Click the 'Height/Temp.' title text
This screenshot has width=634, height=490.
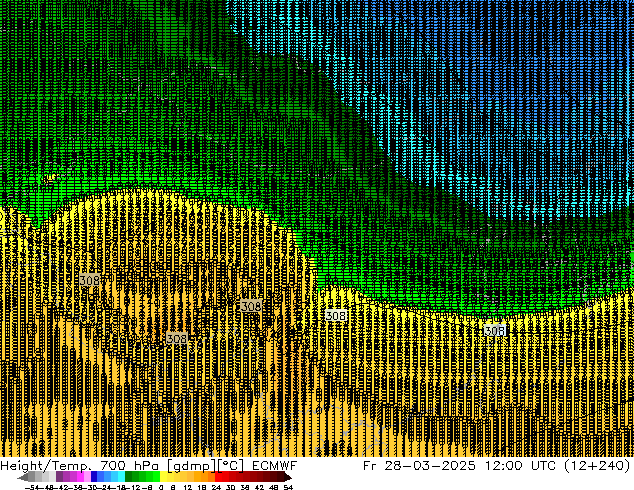48,466
